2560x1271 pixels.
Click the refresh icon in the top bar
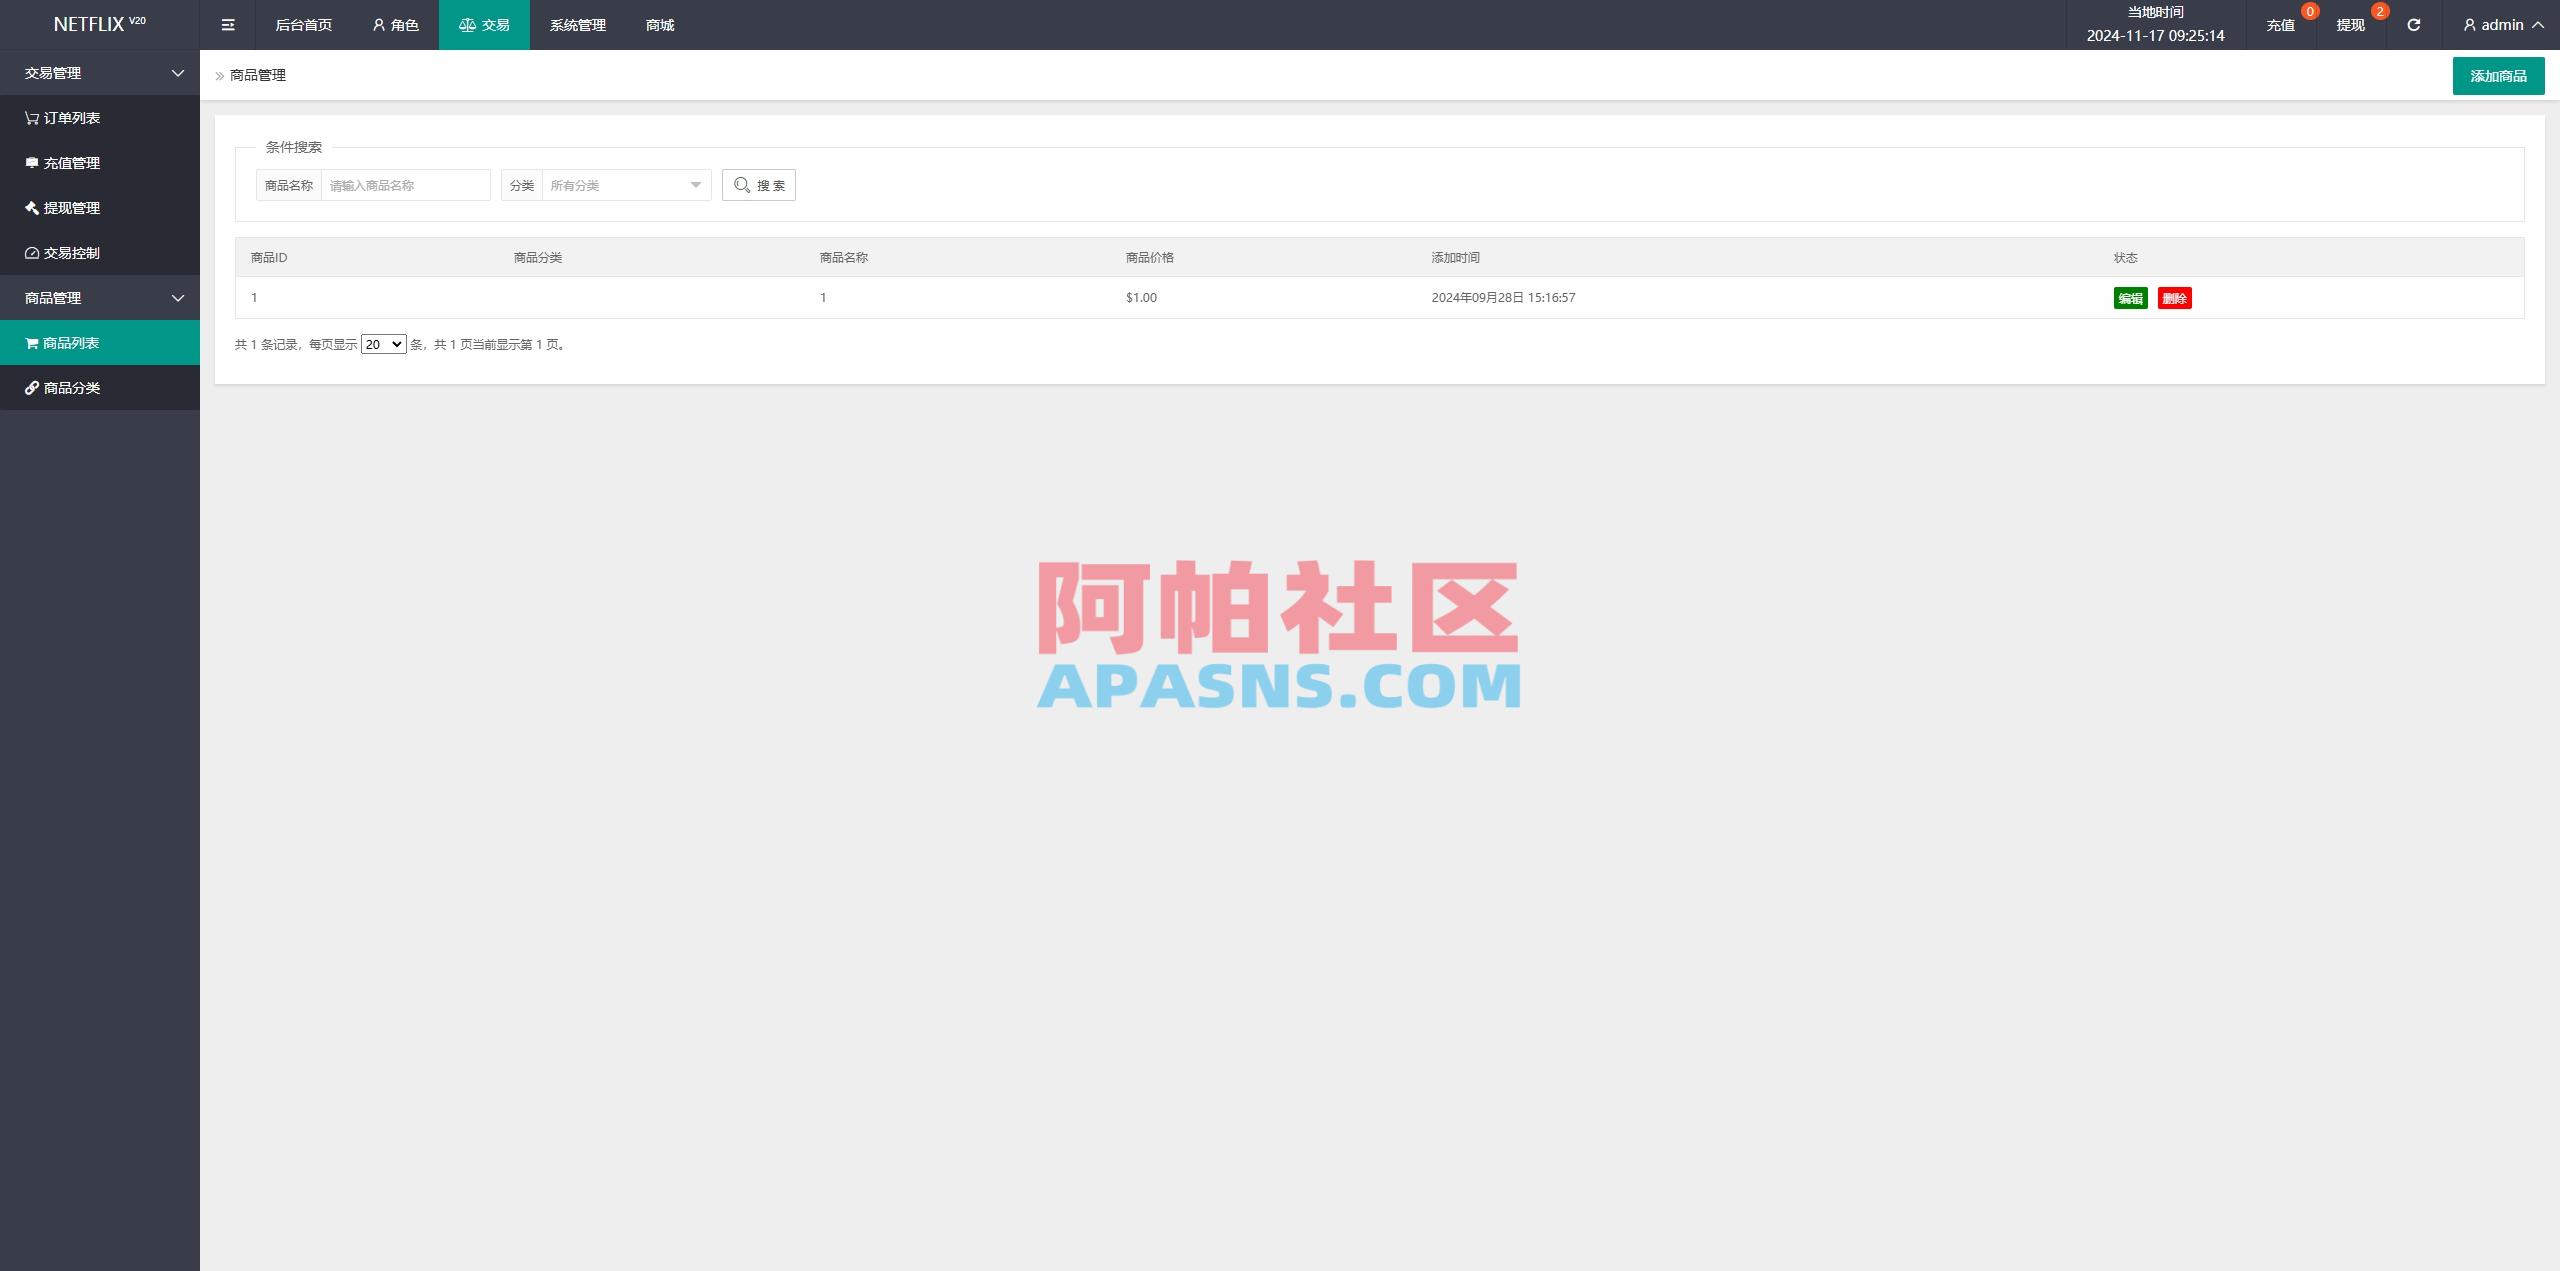(x=2413, y=24)
